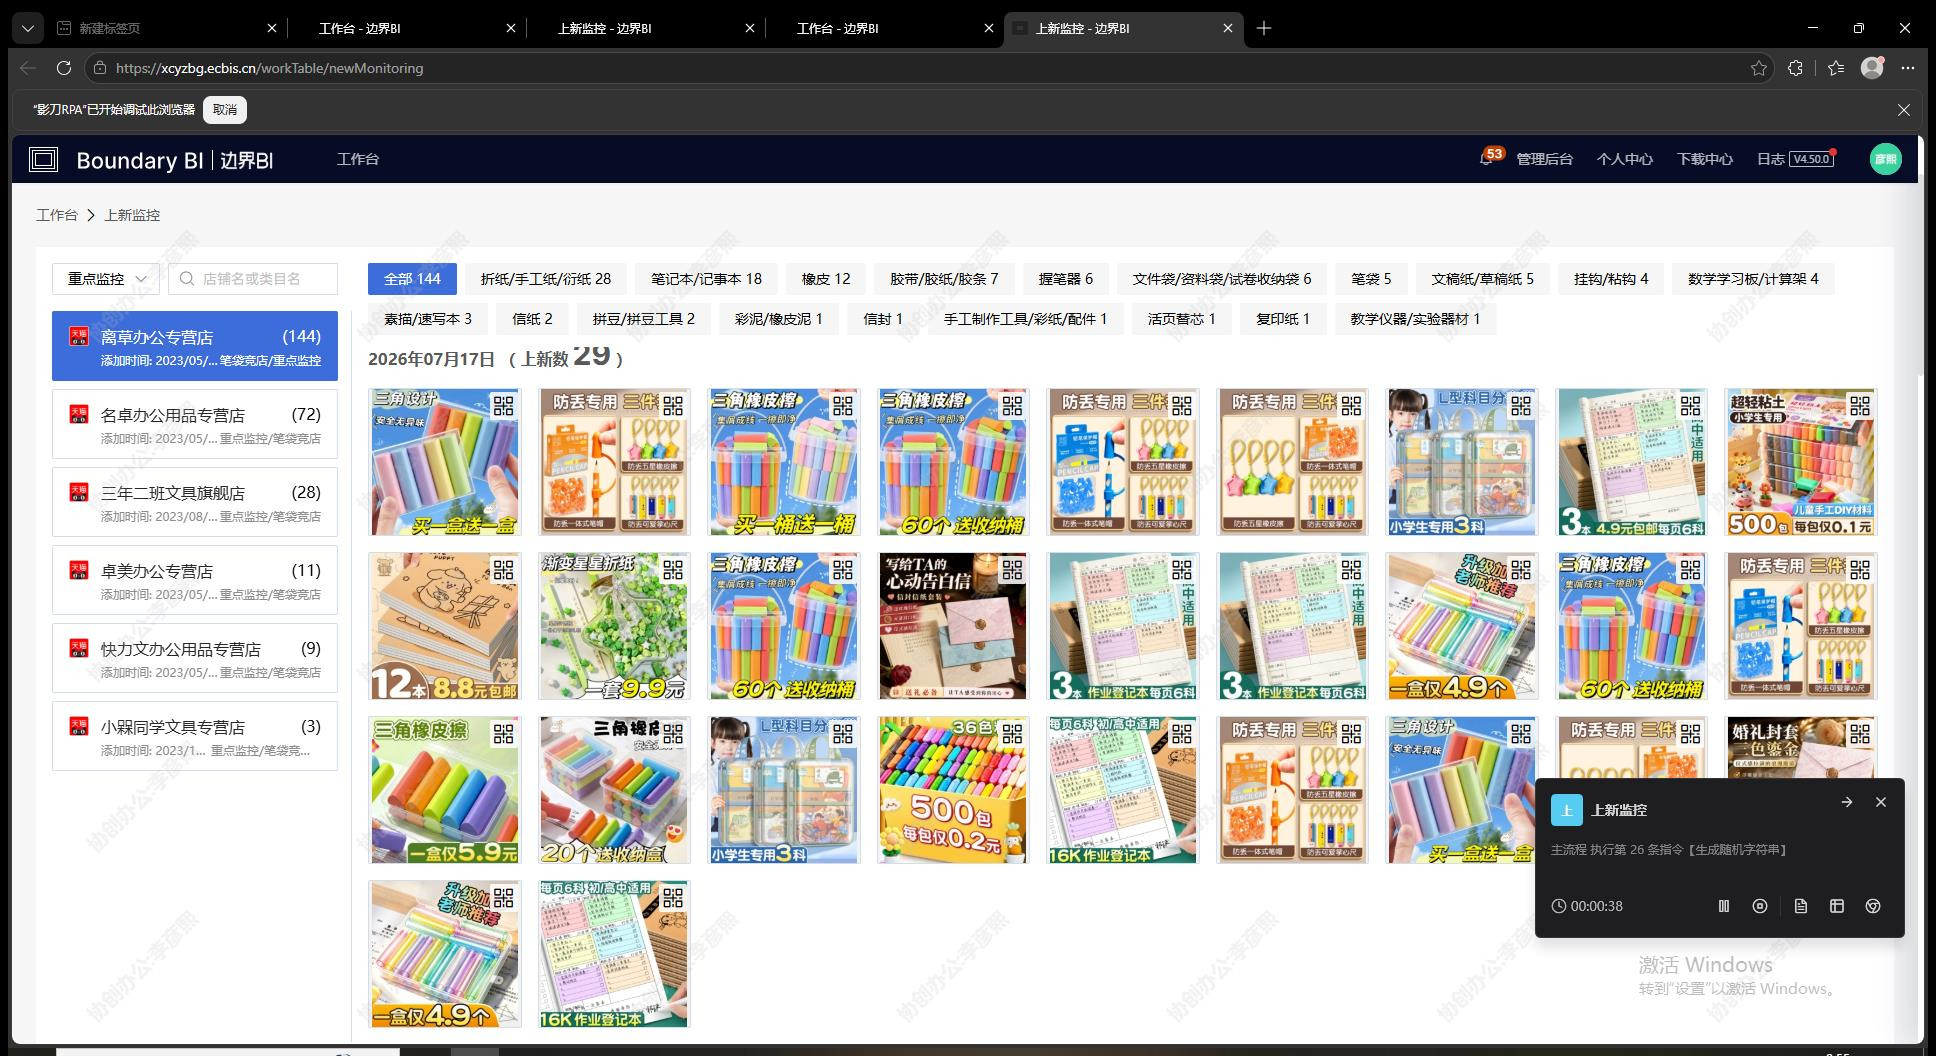This screenshot has height=1056, width=1936.
Task: Click the browser icon in the RPA panel
Action: point(1873,906)
